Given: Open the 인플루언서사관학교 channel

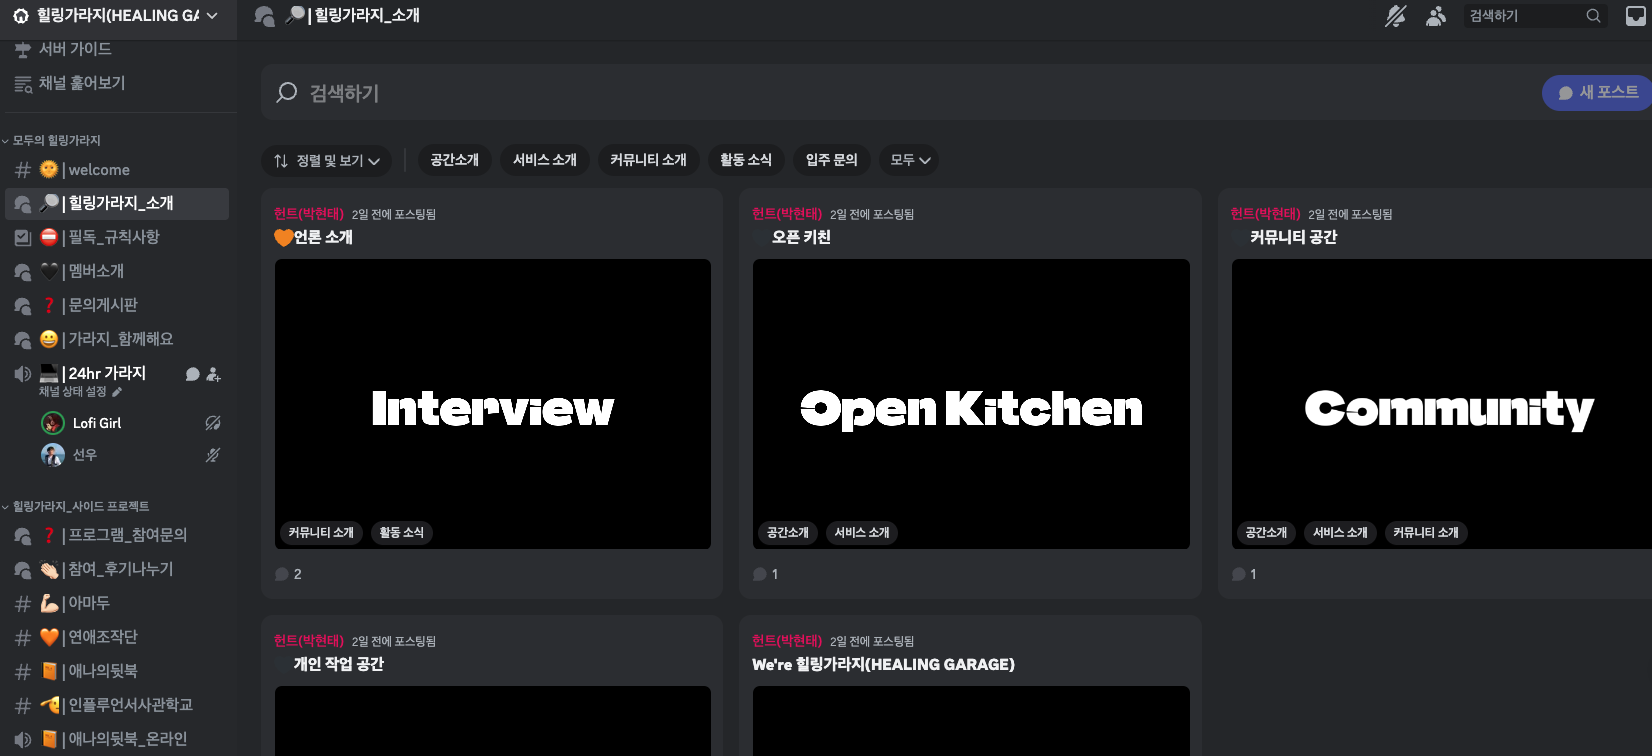Looking at the screenshot, I should (117, 706).
